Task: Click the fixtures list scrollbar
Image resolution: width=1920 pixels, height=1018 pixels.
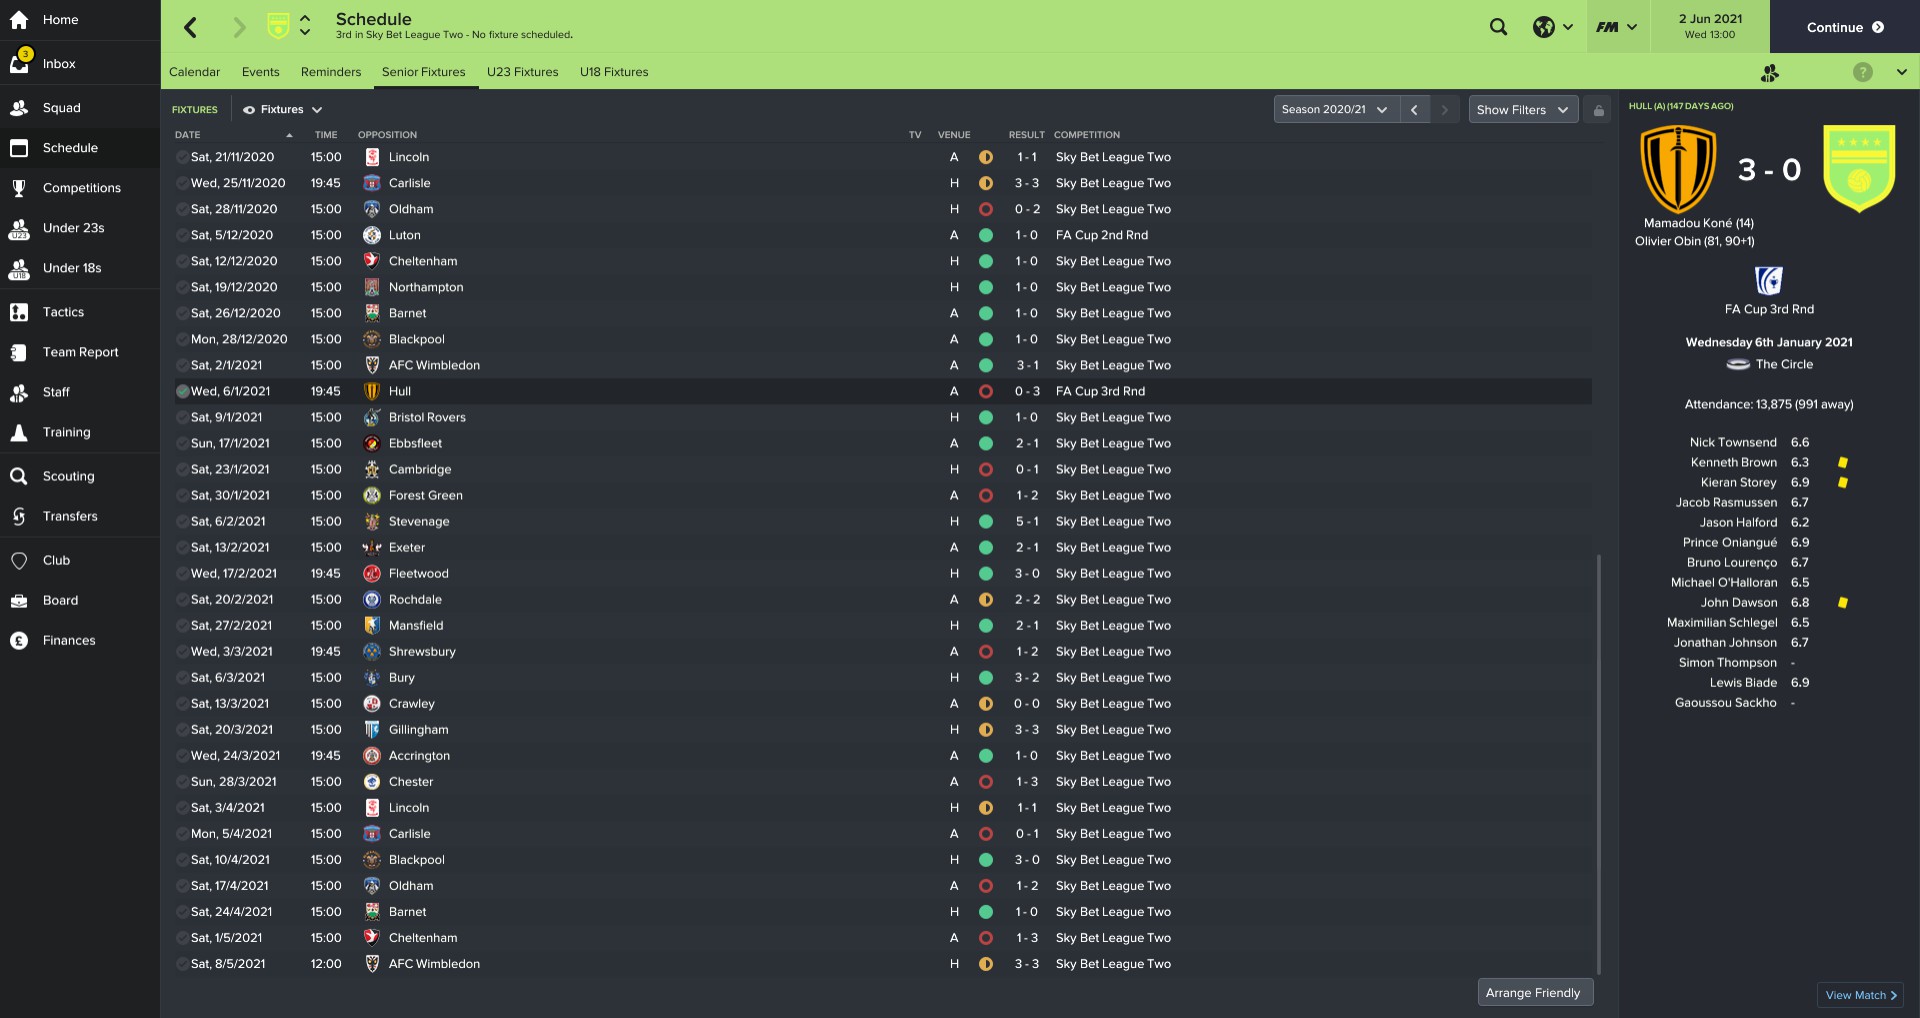Action: (1598, 760)
